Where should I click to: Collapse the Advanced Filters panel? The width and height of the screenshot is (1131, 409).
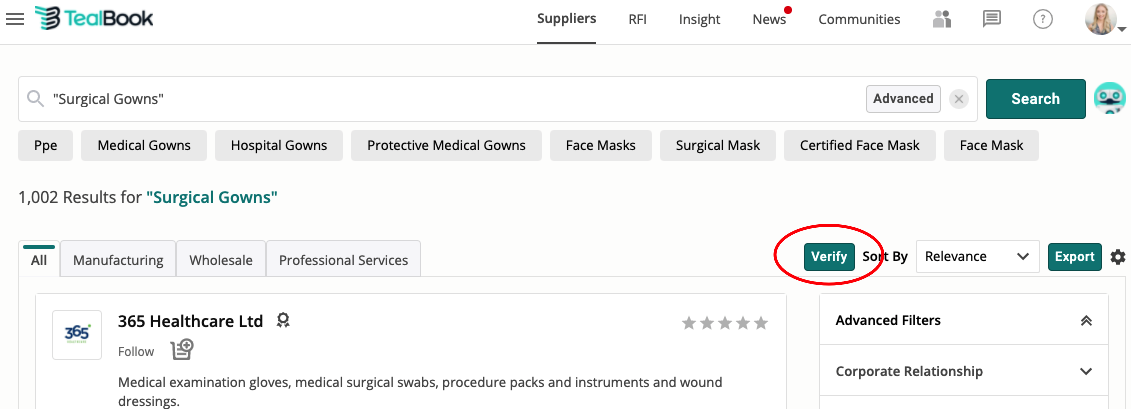(x=1086, y=320)
